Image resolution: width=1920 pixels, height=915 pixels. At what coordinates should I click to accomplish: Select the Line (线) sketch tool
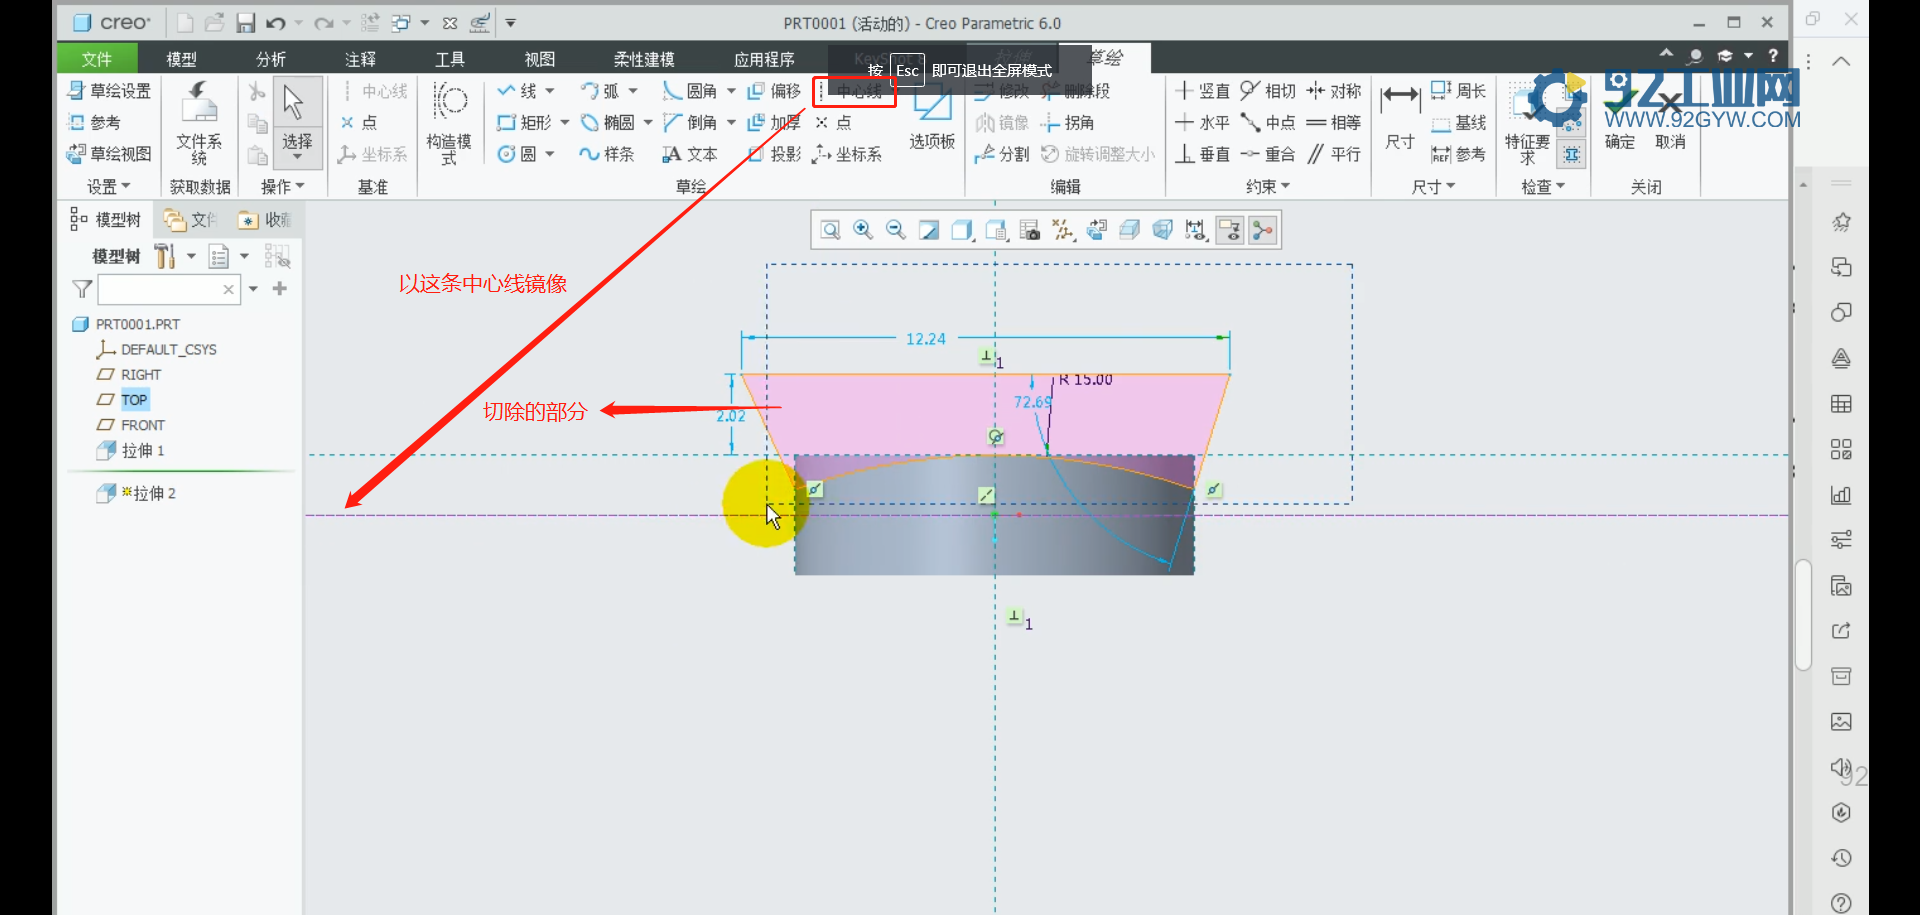[517, 91]
